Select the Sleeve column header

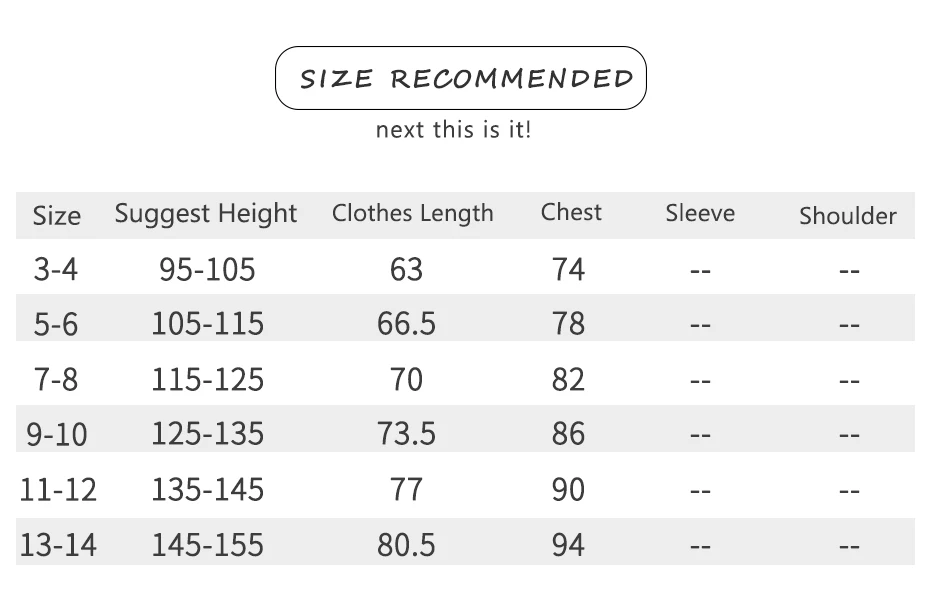coord(700,213)
